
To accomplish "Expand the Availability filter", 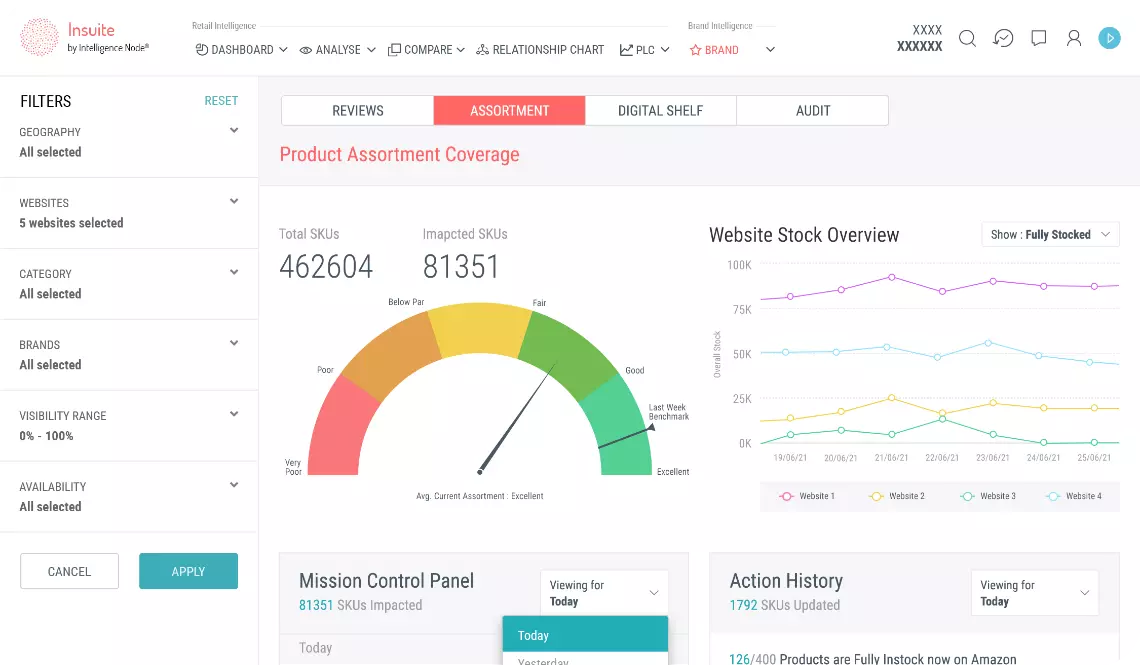I will [234, 485].
